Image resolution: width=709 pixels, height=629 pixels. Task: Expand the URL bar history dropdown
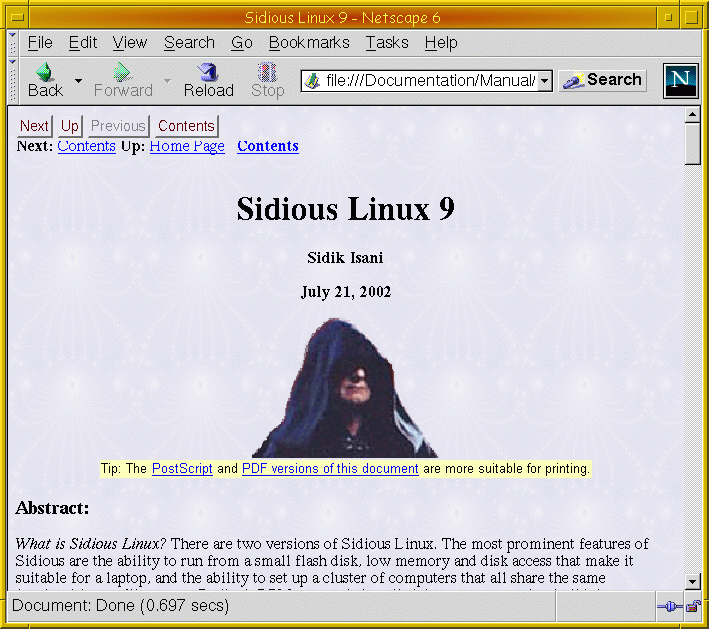(x=545, y=81)
